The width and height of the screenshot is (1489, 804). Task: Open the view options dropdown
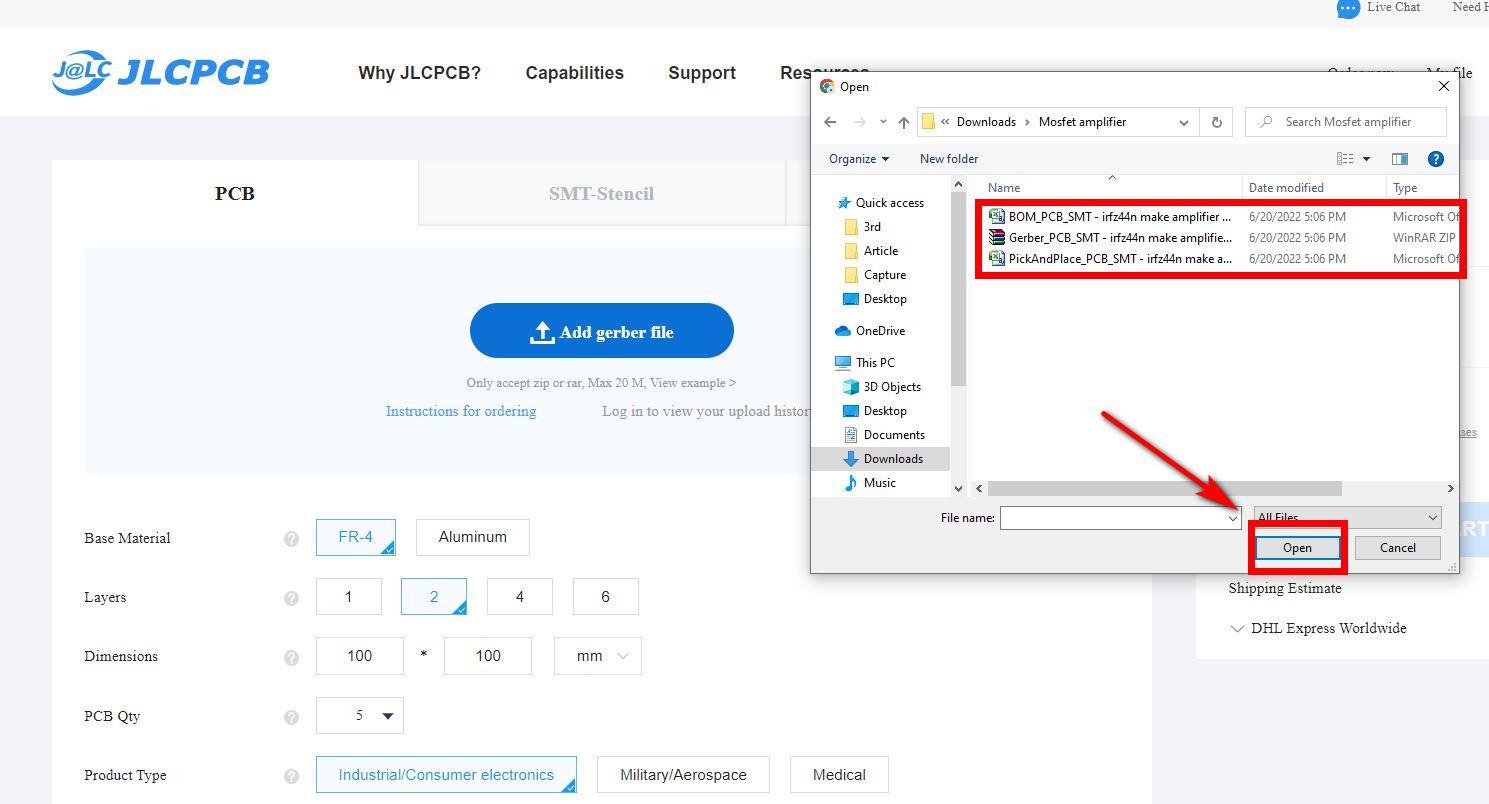click(x=1366, y=159)
